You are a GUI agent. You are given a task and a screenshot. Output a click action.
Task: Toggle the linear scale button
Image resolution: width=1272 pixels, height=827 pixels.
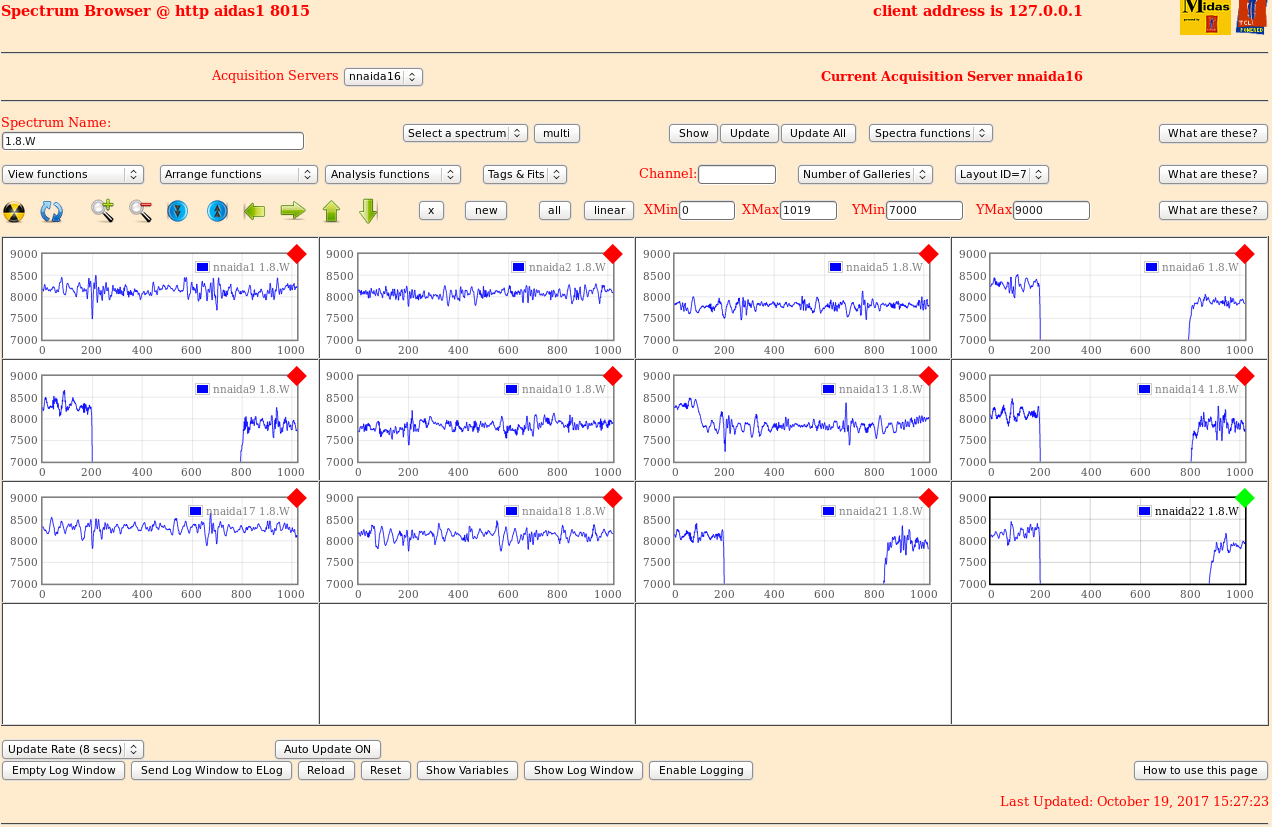[x=608, y=210]
